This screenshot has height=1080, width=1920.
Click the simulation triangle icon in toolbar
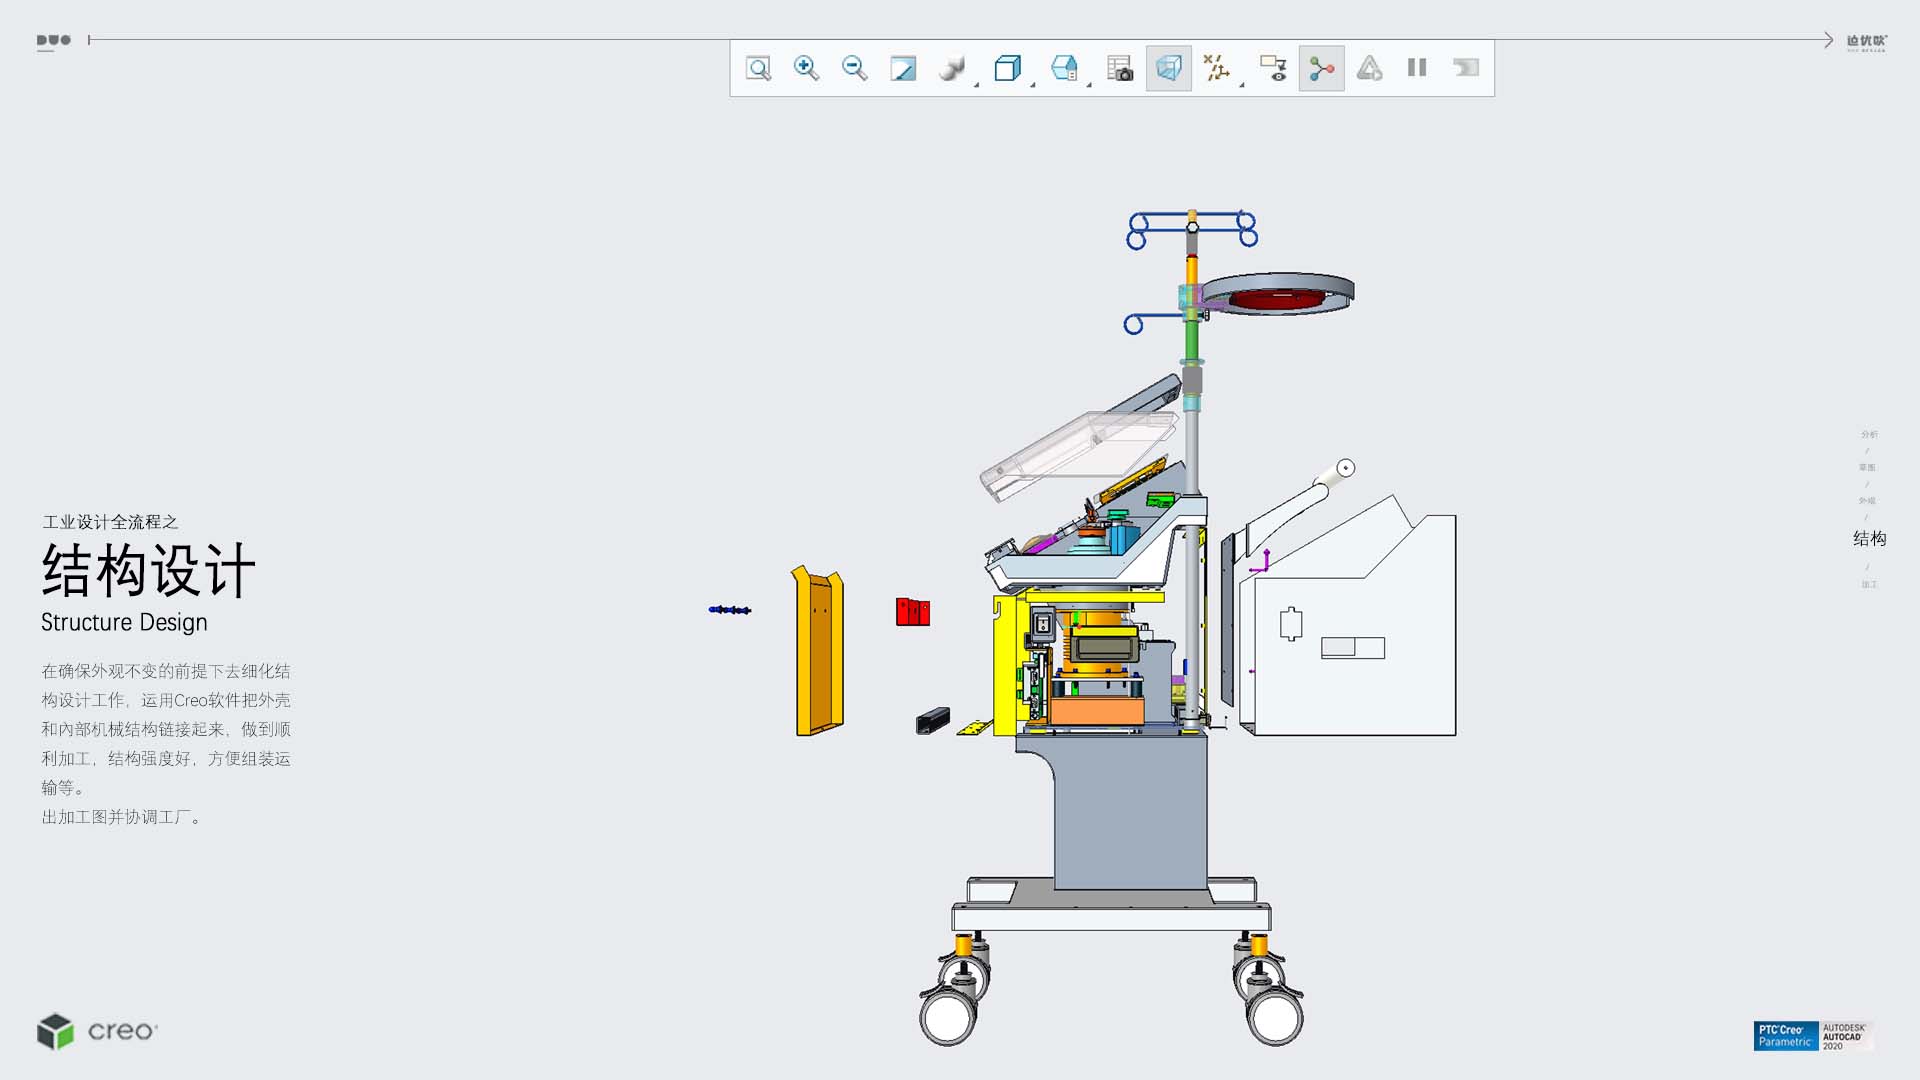1369,68
